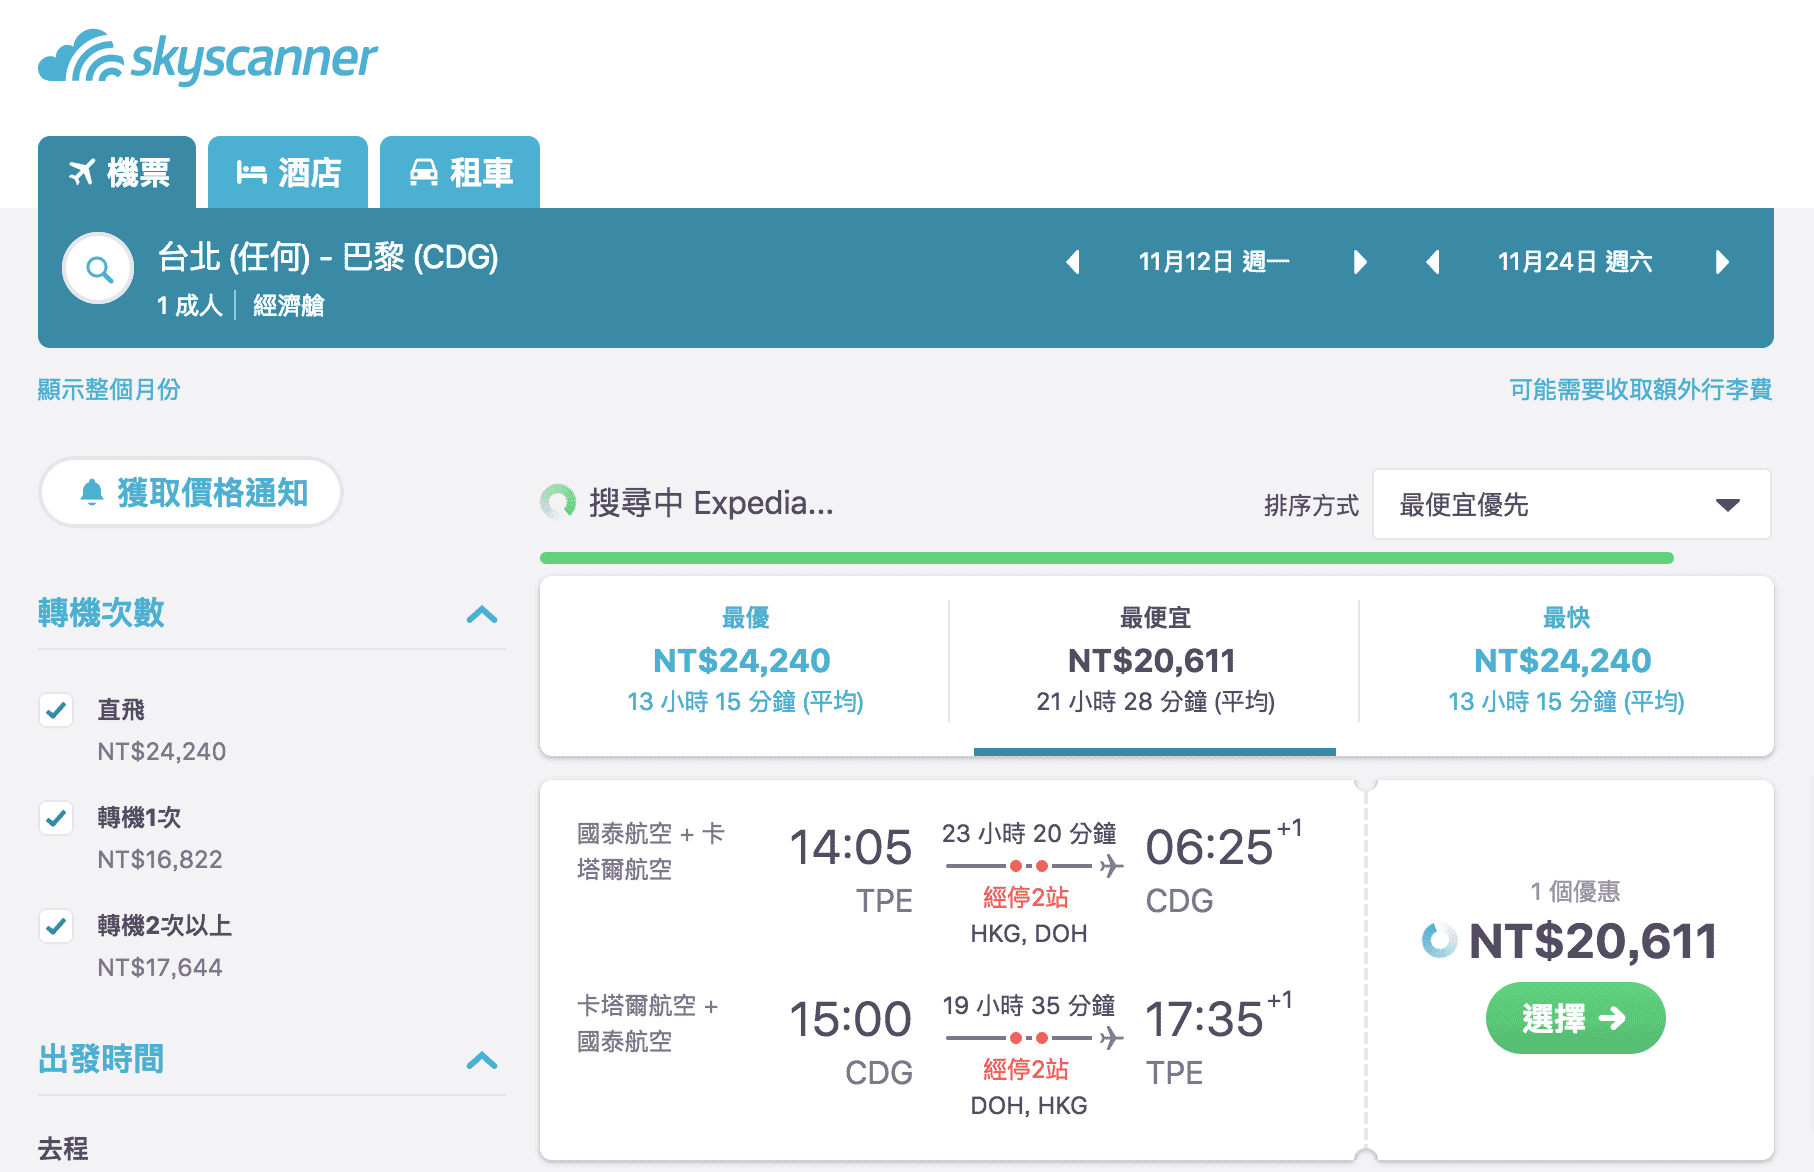Screen dimensions: 1814x1172
Task: Go to next return date arrow
Action: point(1722,262)
